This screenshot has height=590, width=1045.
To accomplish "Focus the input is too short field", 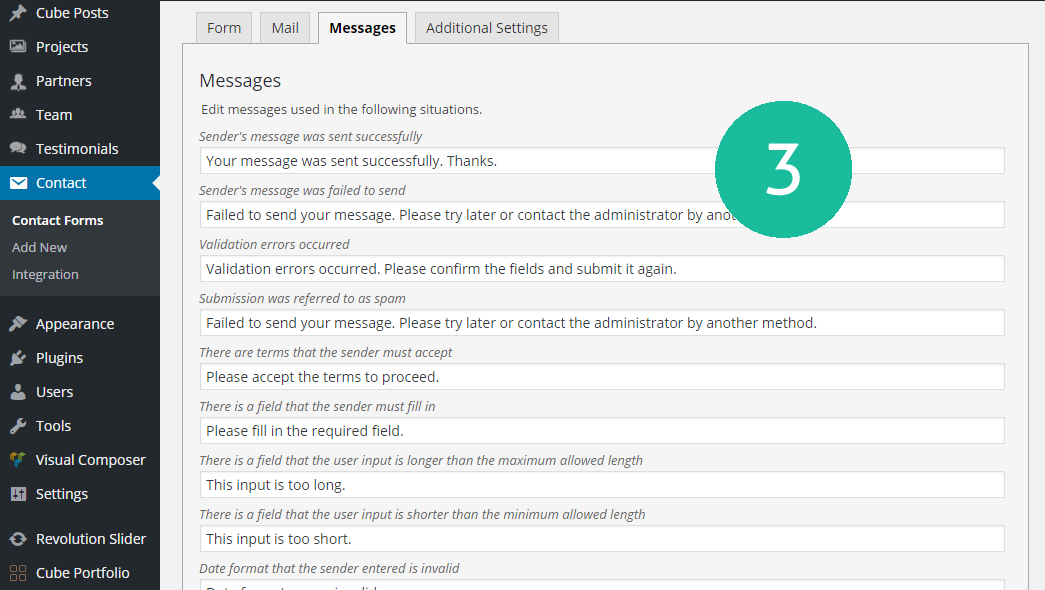I will (x=601, y=539).
